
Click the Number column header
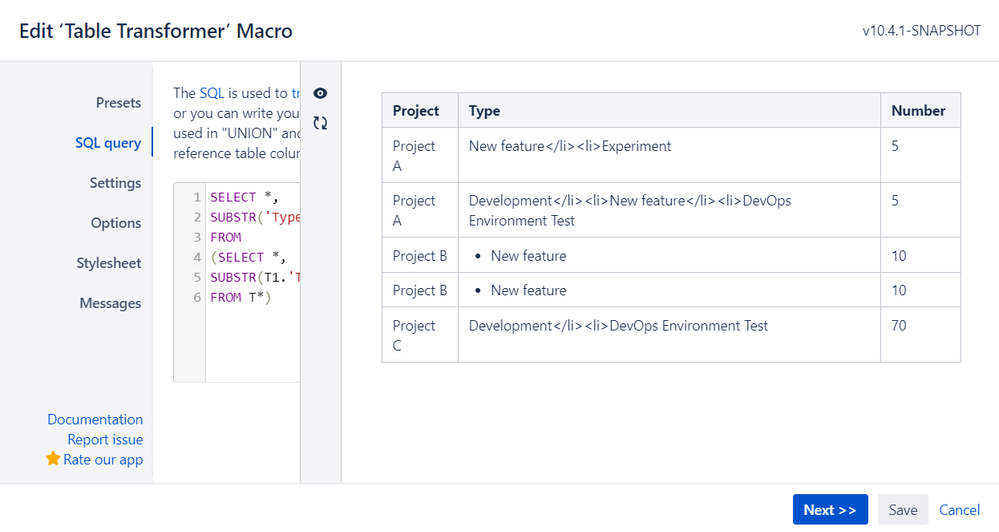coord(918,111)
